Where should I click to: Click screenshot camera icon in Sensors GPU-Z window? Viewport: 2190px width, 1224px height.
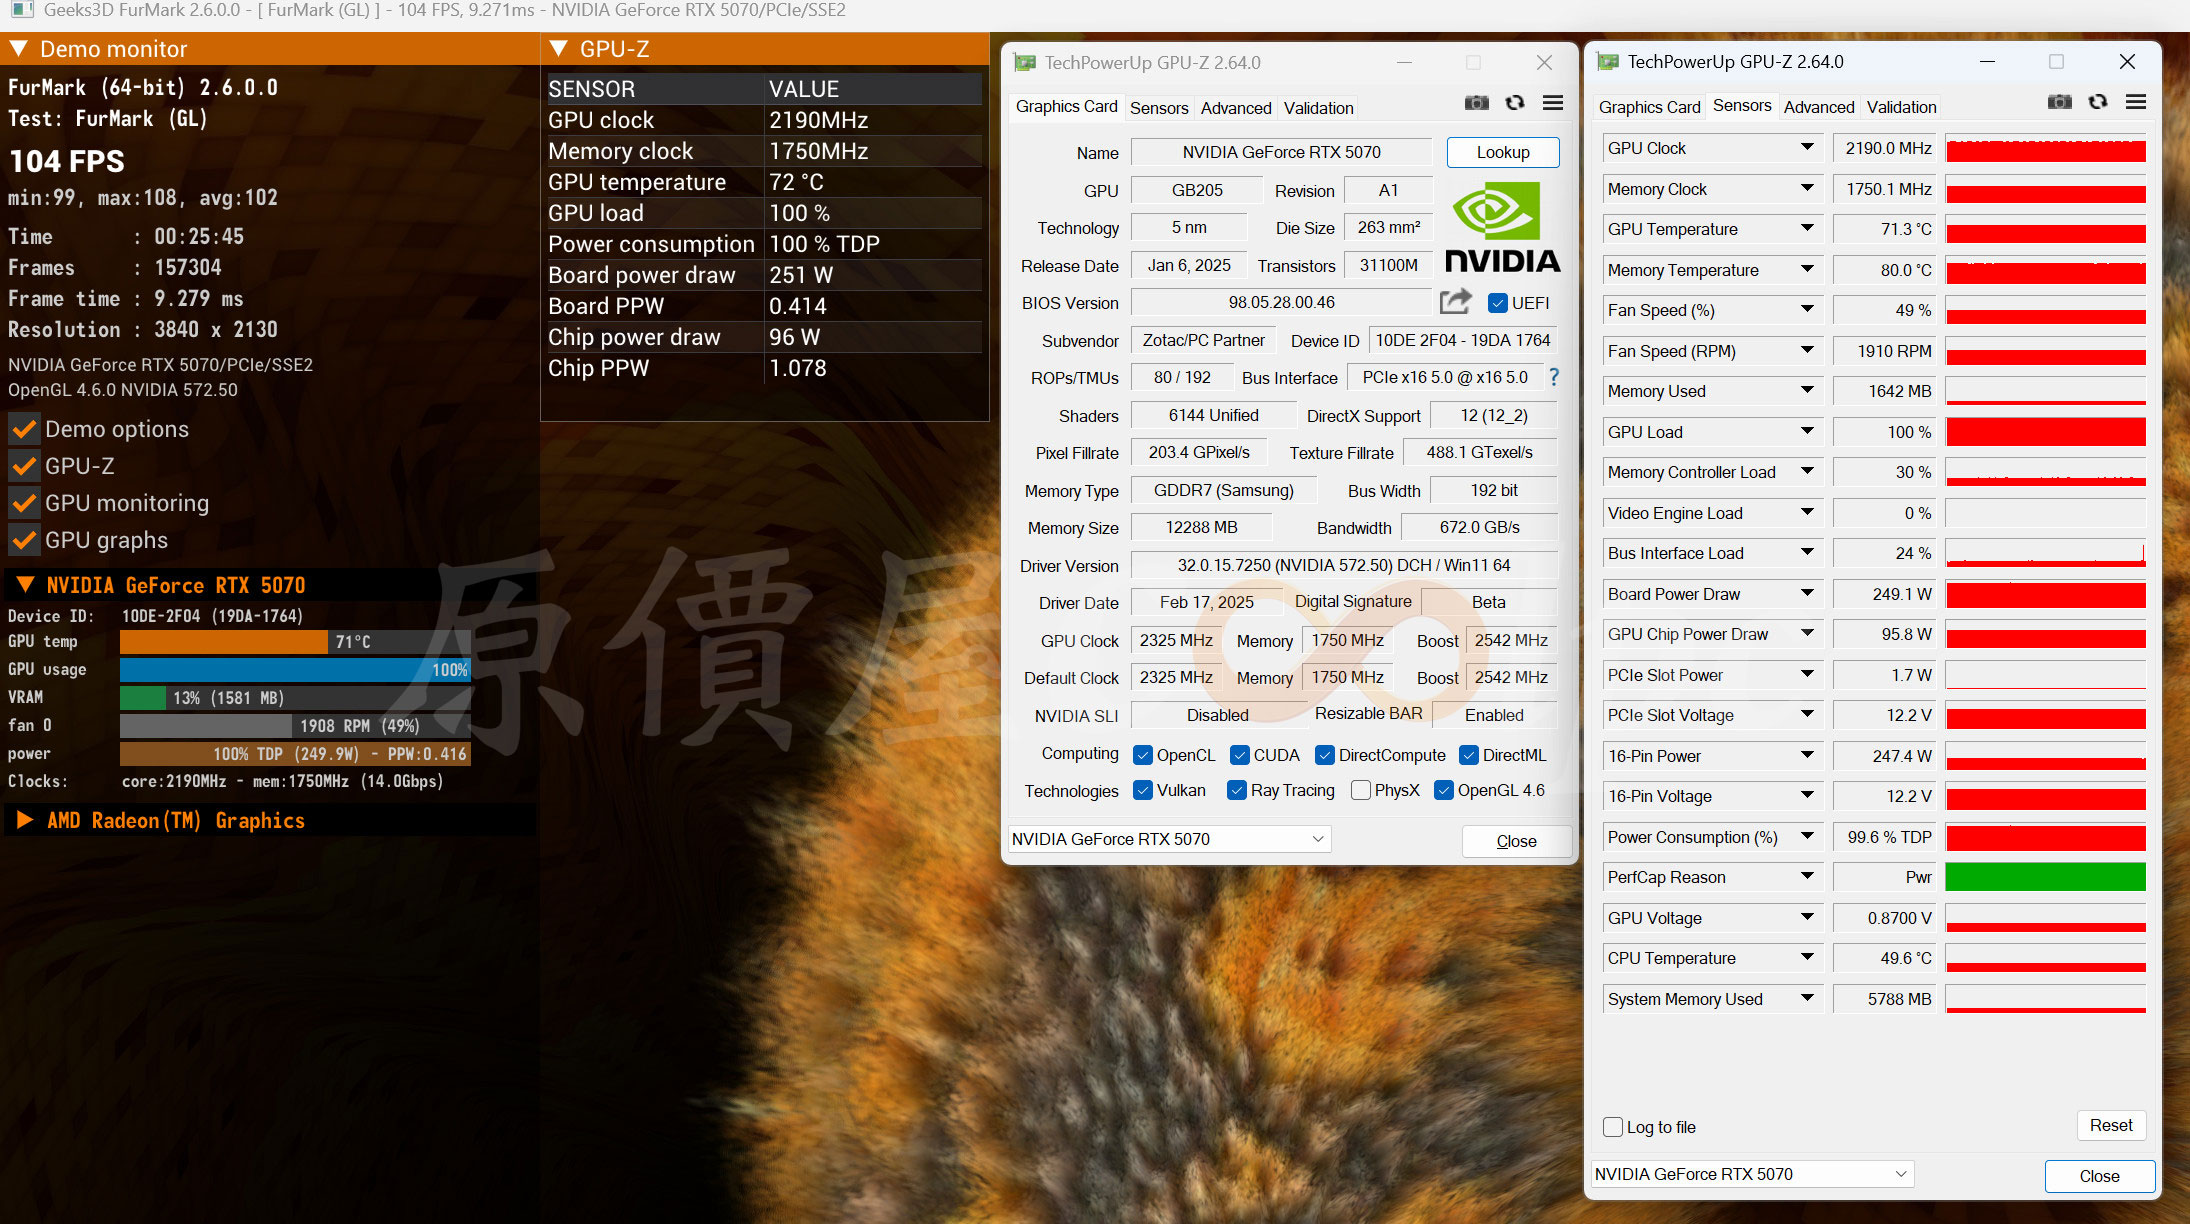pos(2059,102)
